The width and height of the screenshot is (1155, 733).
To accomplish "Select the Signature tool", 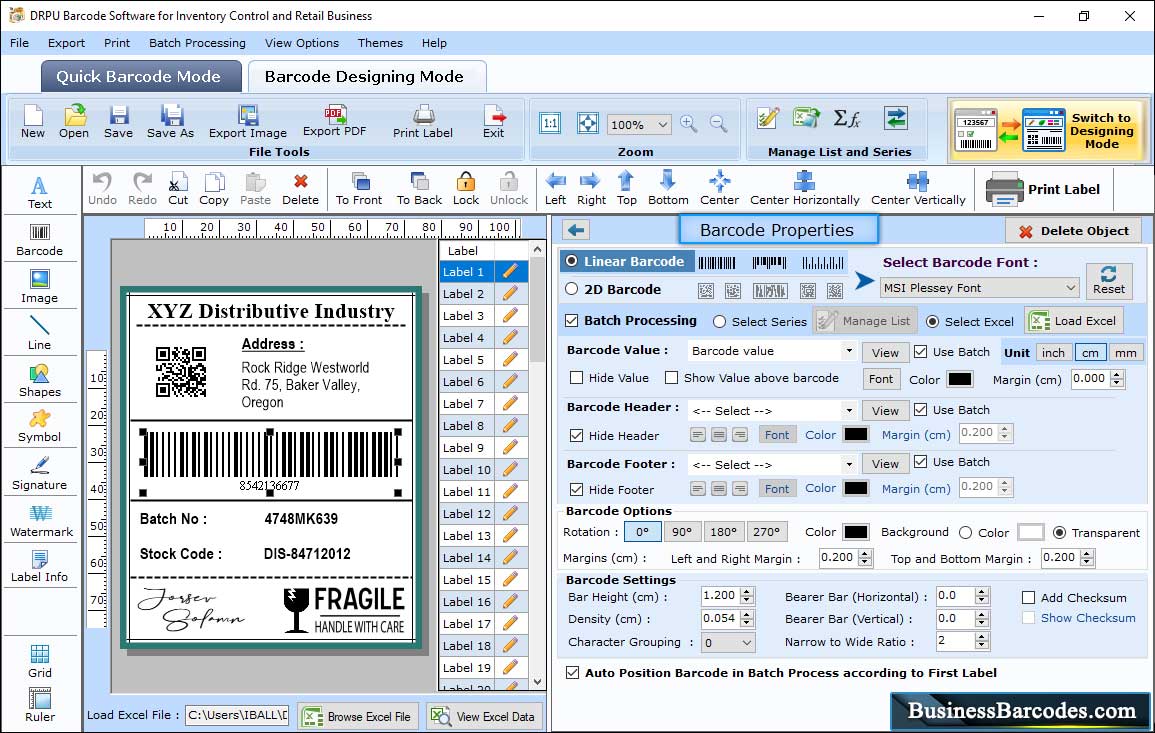I will (x=40, y=474).
